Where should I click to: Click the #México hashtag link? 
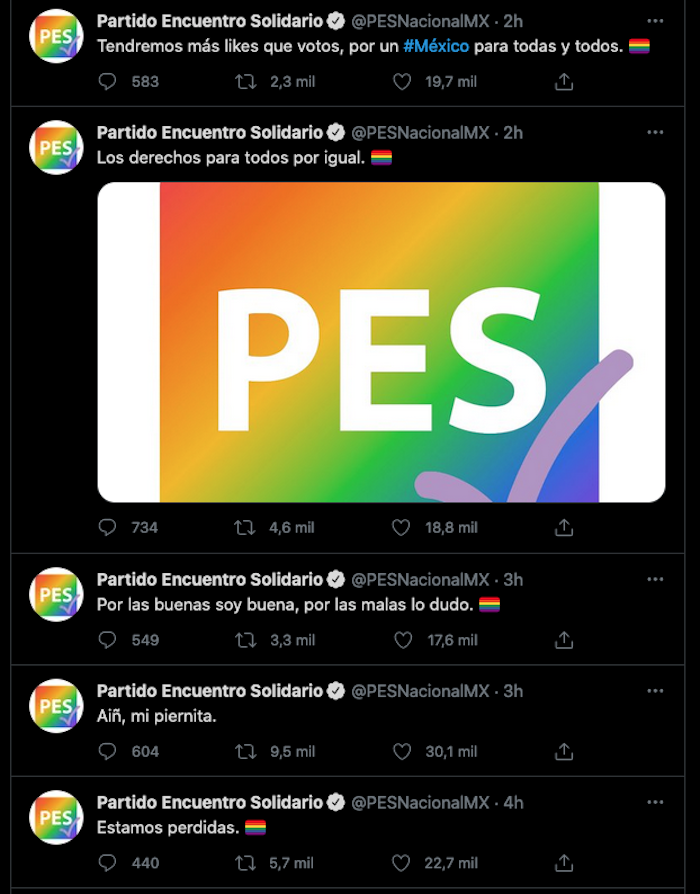point(436,47)
